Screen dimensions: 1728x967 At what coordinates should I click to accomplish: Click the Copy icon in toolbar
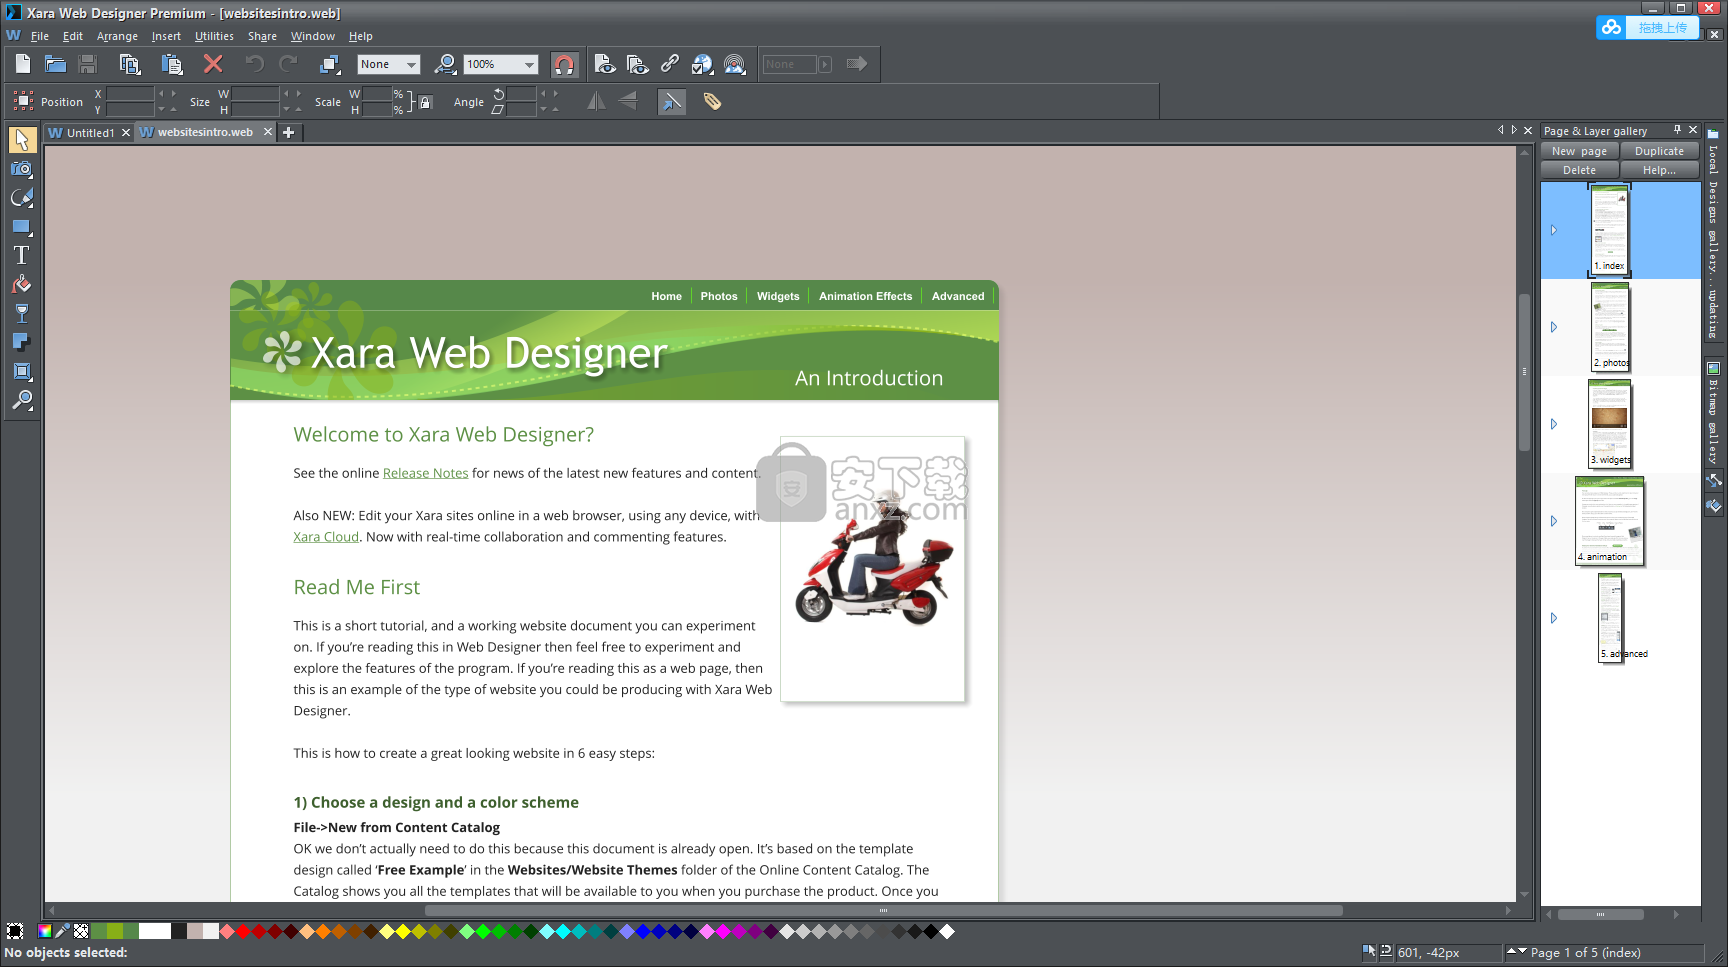point(129,64)
